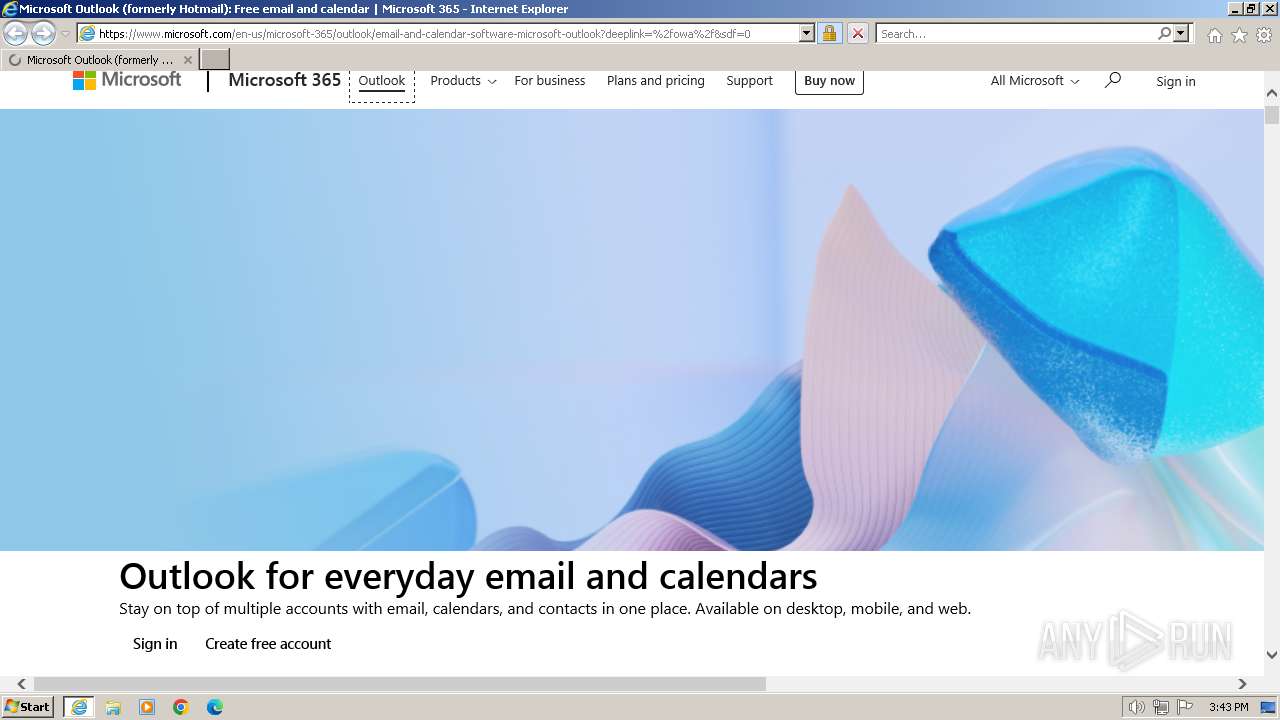Image resolution: width=1280 pixels, height=720 pixels.
Task: Click the headline 'Outlook for everyday email and calendars'
Action: pyautogui.click(x=468, y=577)
